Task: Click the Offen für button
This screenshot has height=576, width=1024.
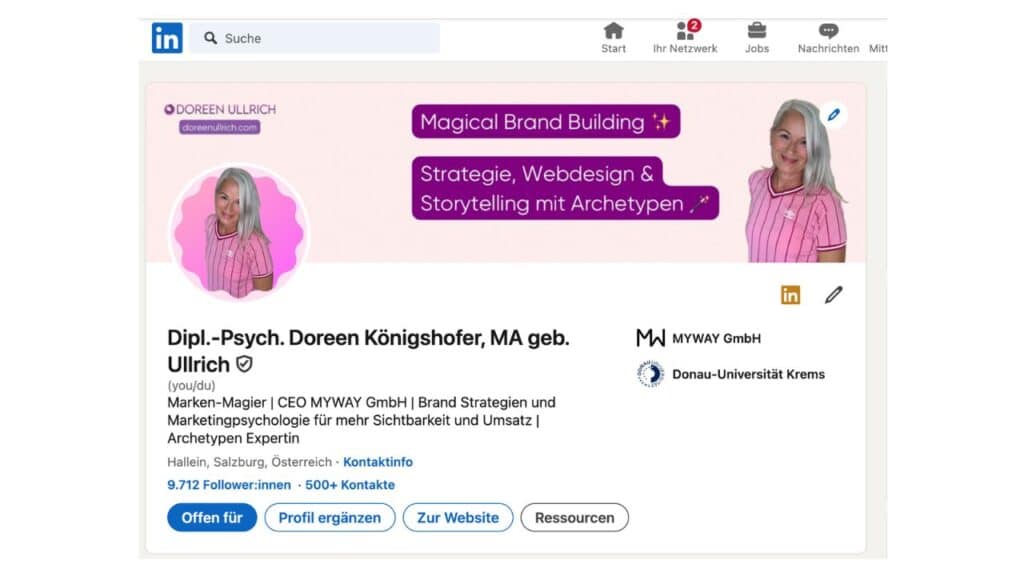Action: [212, 517]
